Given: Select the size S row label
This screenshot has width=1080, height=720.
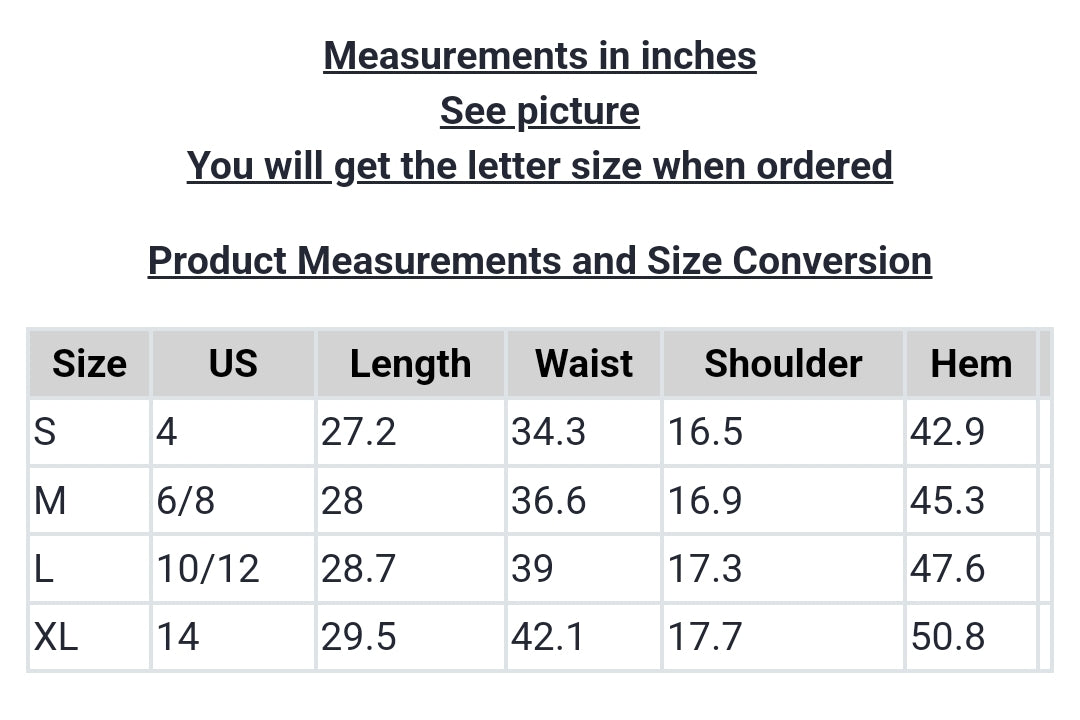Looking at the screenshot, I should [x=45, y=432].
